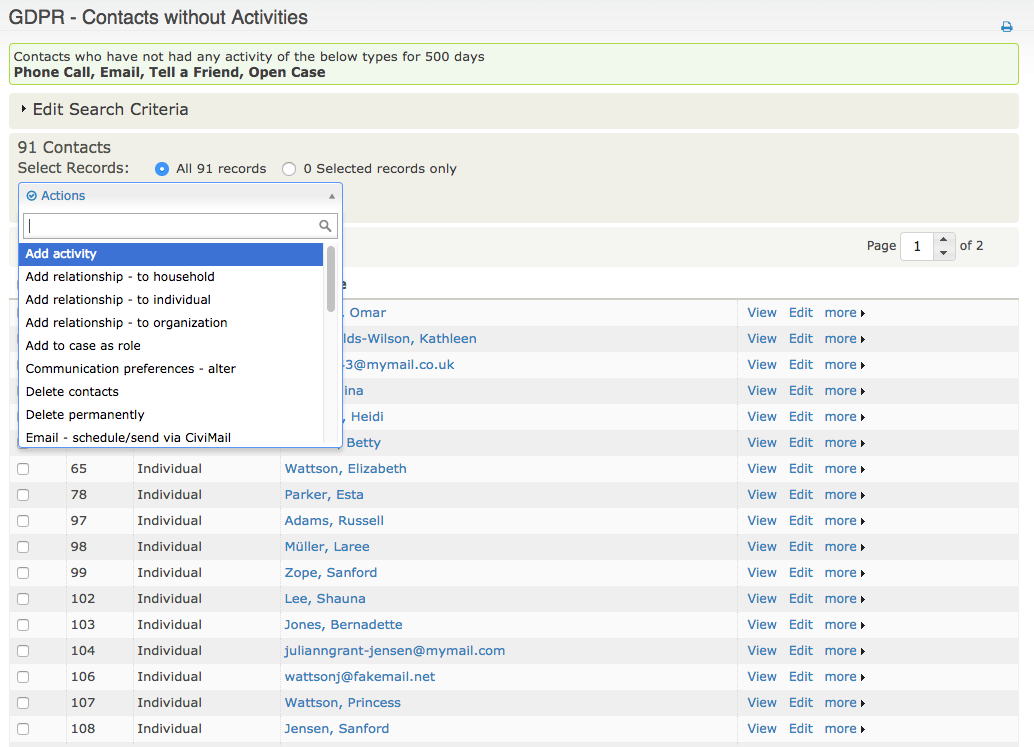
Task: Click the Actions check-circle icon
Action: click(x=31, y=196)
